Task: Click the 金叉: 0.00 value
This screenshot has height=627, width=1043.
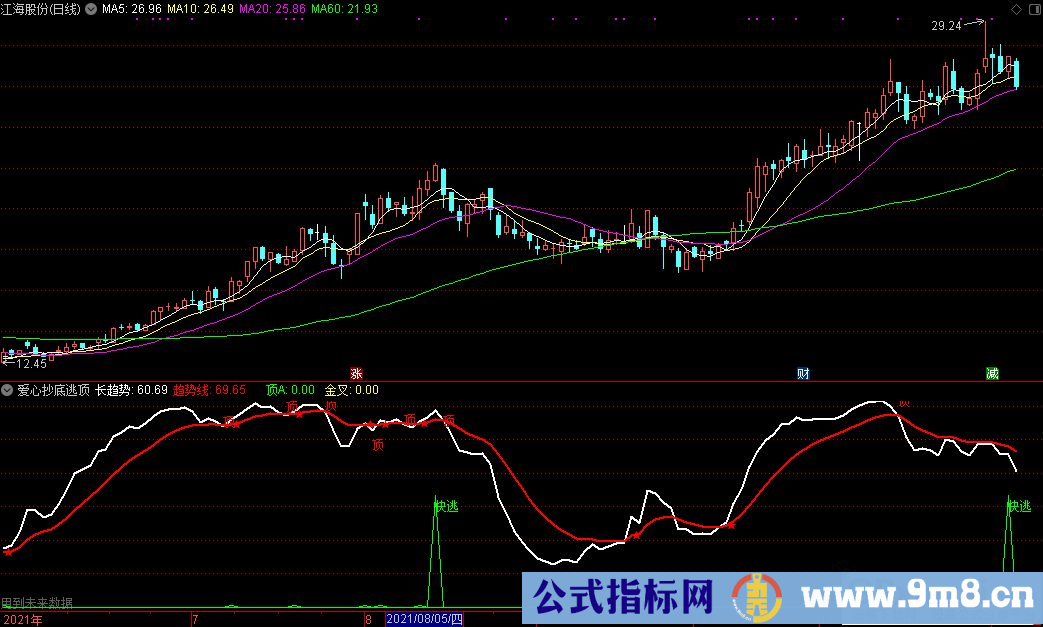Action: (x=352, y=390)
